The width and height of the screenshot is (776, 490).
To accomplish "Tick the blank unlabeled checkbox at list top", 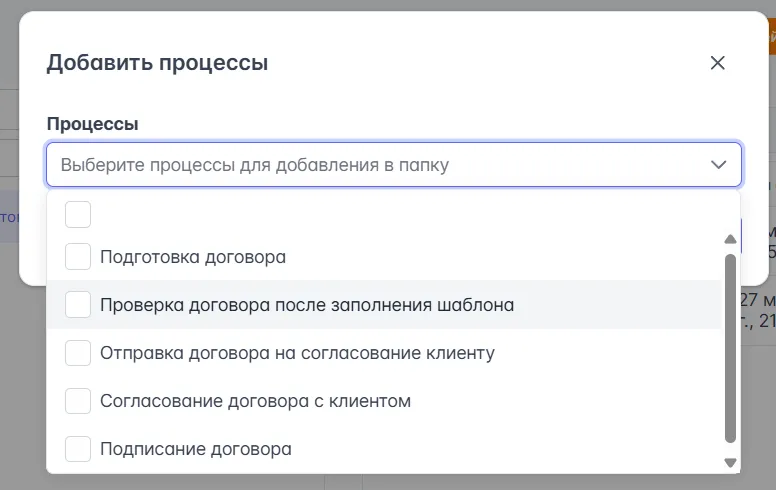I will tap(78, 214).
